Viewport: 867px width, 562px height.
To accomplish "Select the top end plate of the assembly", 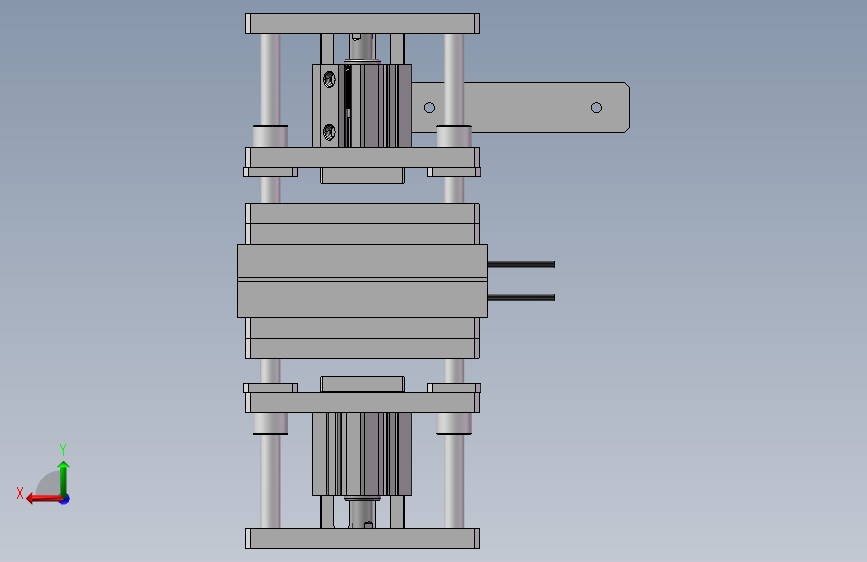I will (362, 23).
